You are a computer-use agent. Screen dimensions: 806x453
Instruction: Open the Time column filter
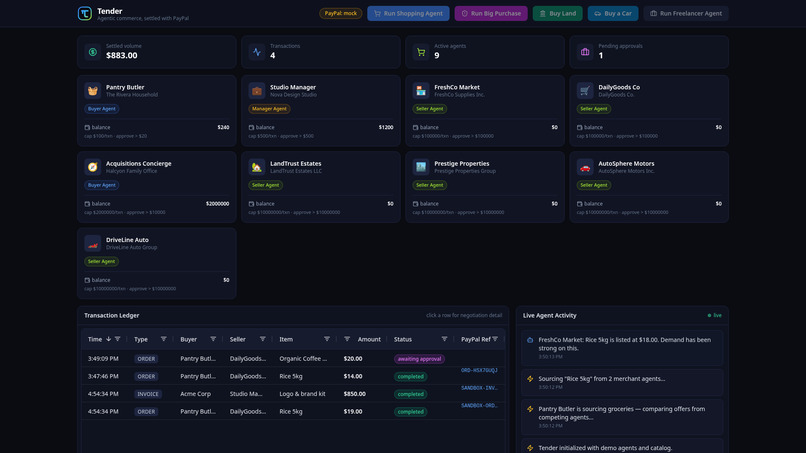(118, 339)
